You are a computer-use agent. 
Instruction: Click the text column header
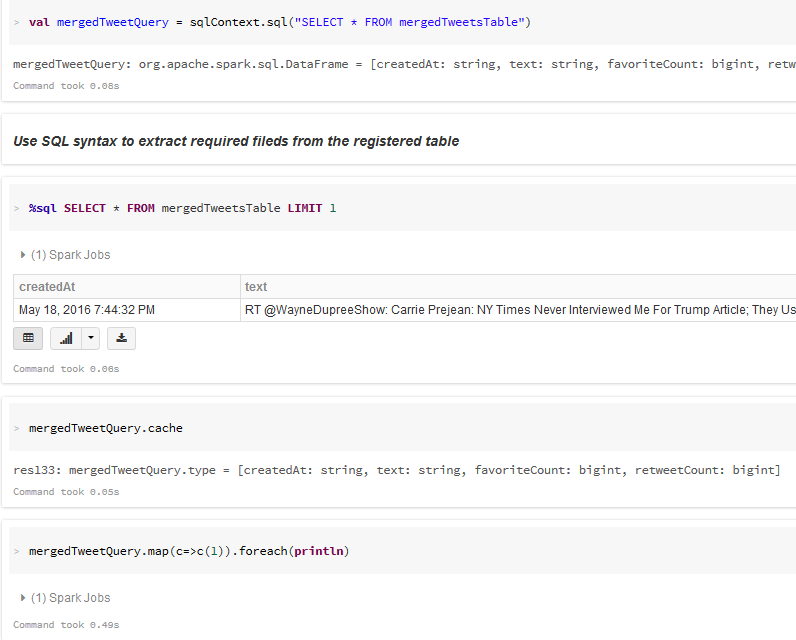518,287
